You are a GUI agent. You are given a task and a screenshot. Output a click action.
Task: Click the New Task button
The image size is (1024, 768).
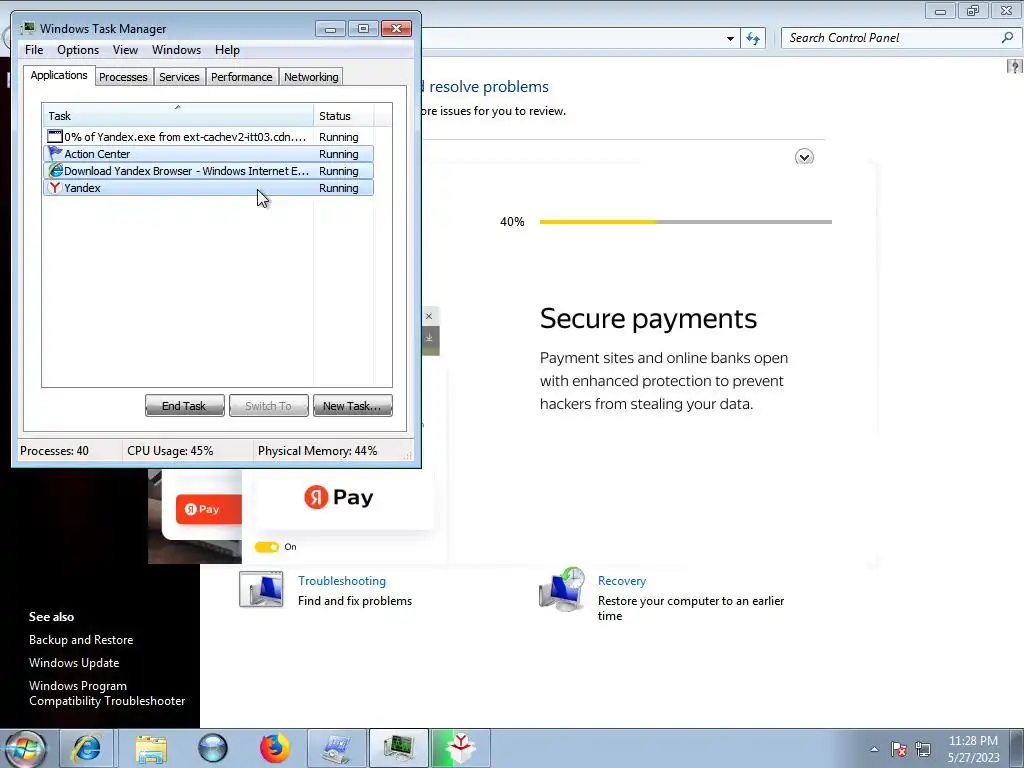[x=352, y=406]
